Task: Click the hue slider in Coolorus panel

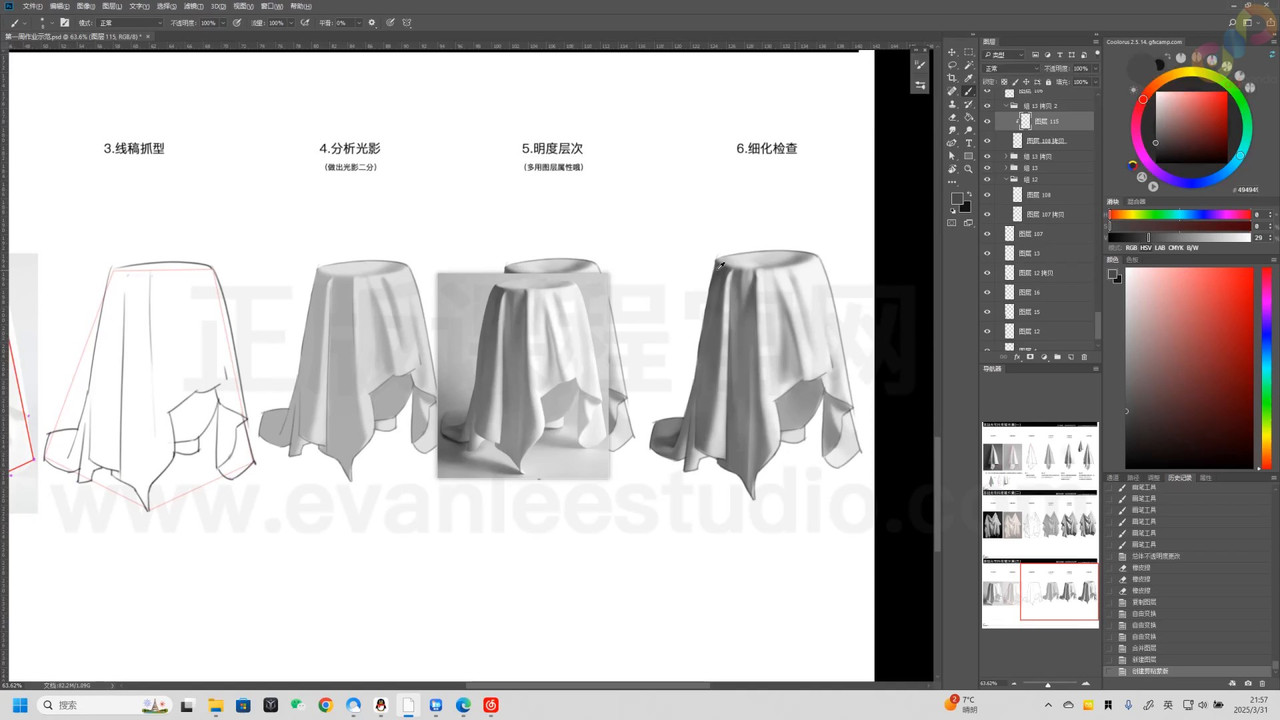Action: pyautogui.click(x=1180, y=215)
